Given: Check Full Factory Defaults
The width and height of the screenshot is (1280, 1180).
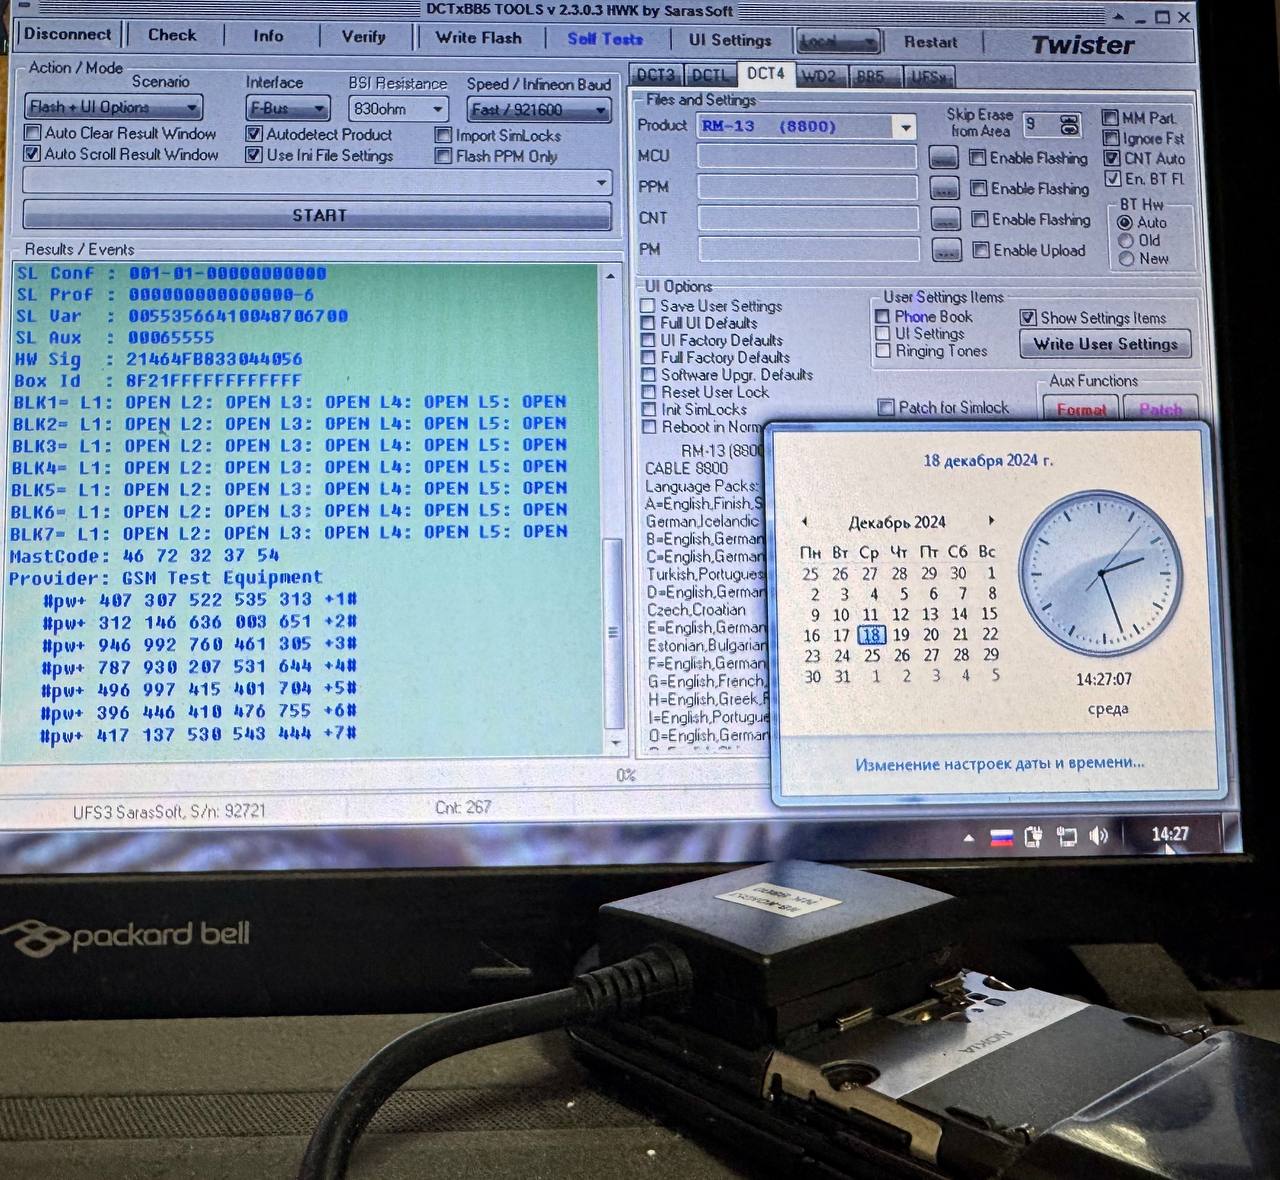Looking at the screenshot, I should (x=648, y=357).
